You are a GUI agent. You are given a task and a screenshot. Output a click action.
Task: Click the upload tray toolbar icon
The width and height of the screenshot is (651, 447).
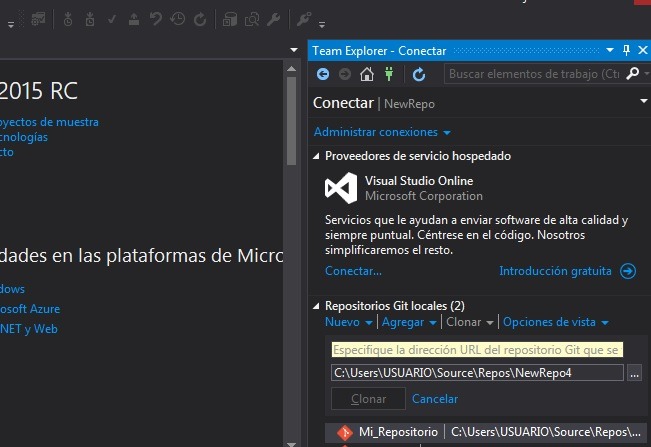(134, 19)
